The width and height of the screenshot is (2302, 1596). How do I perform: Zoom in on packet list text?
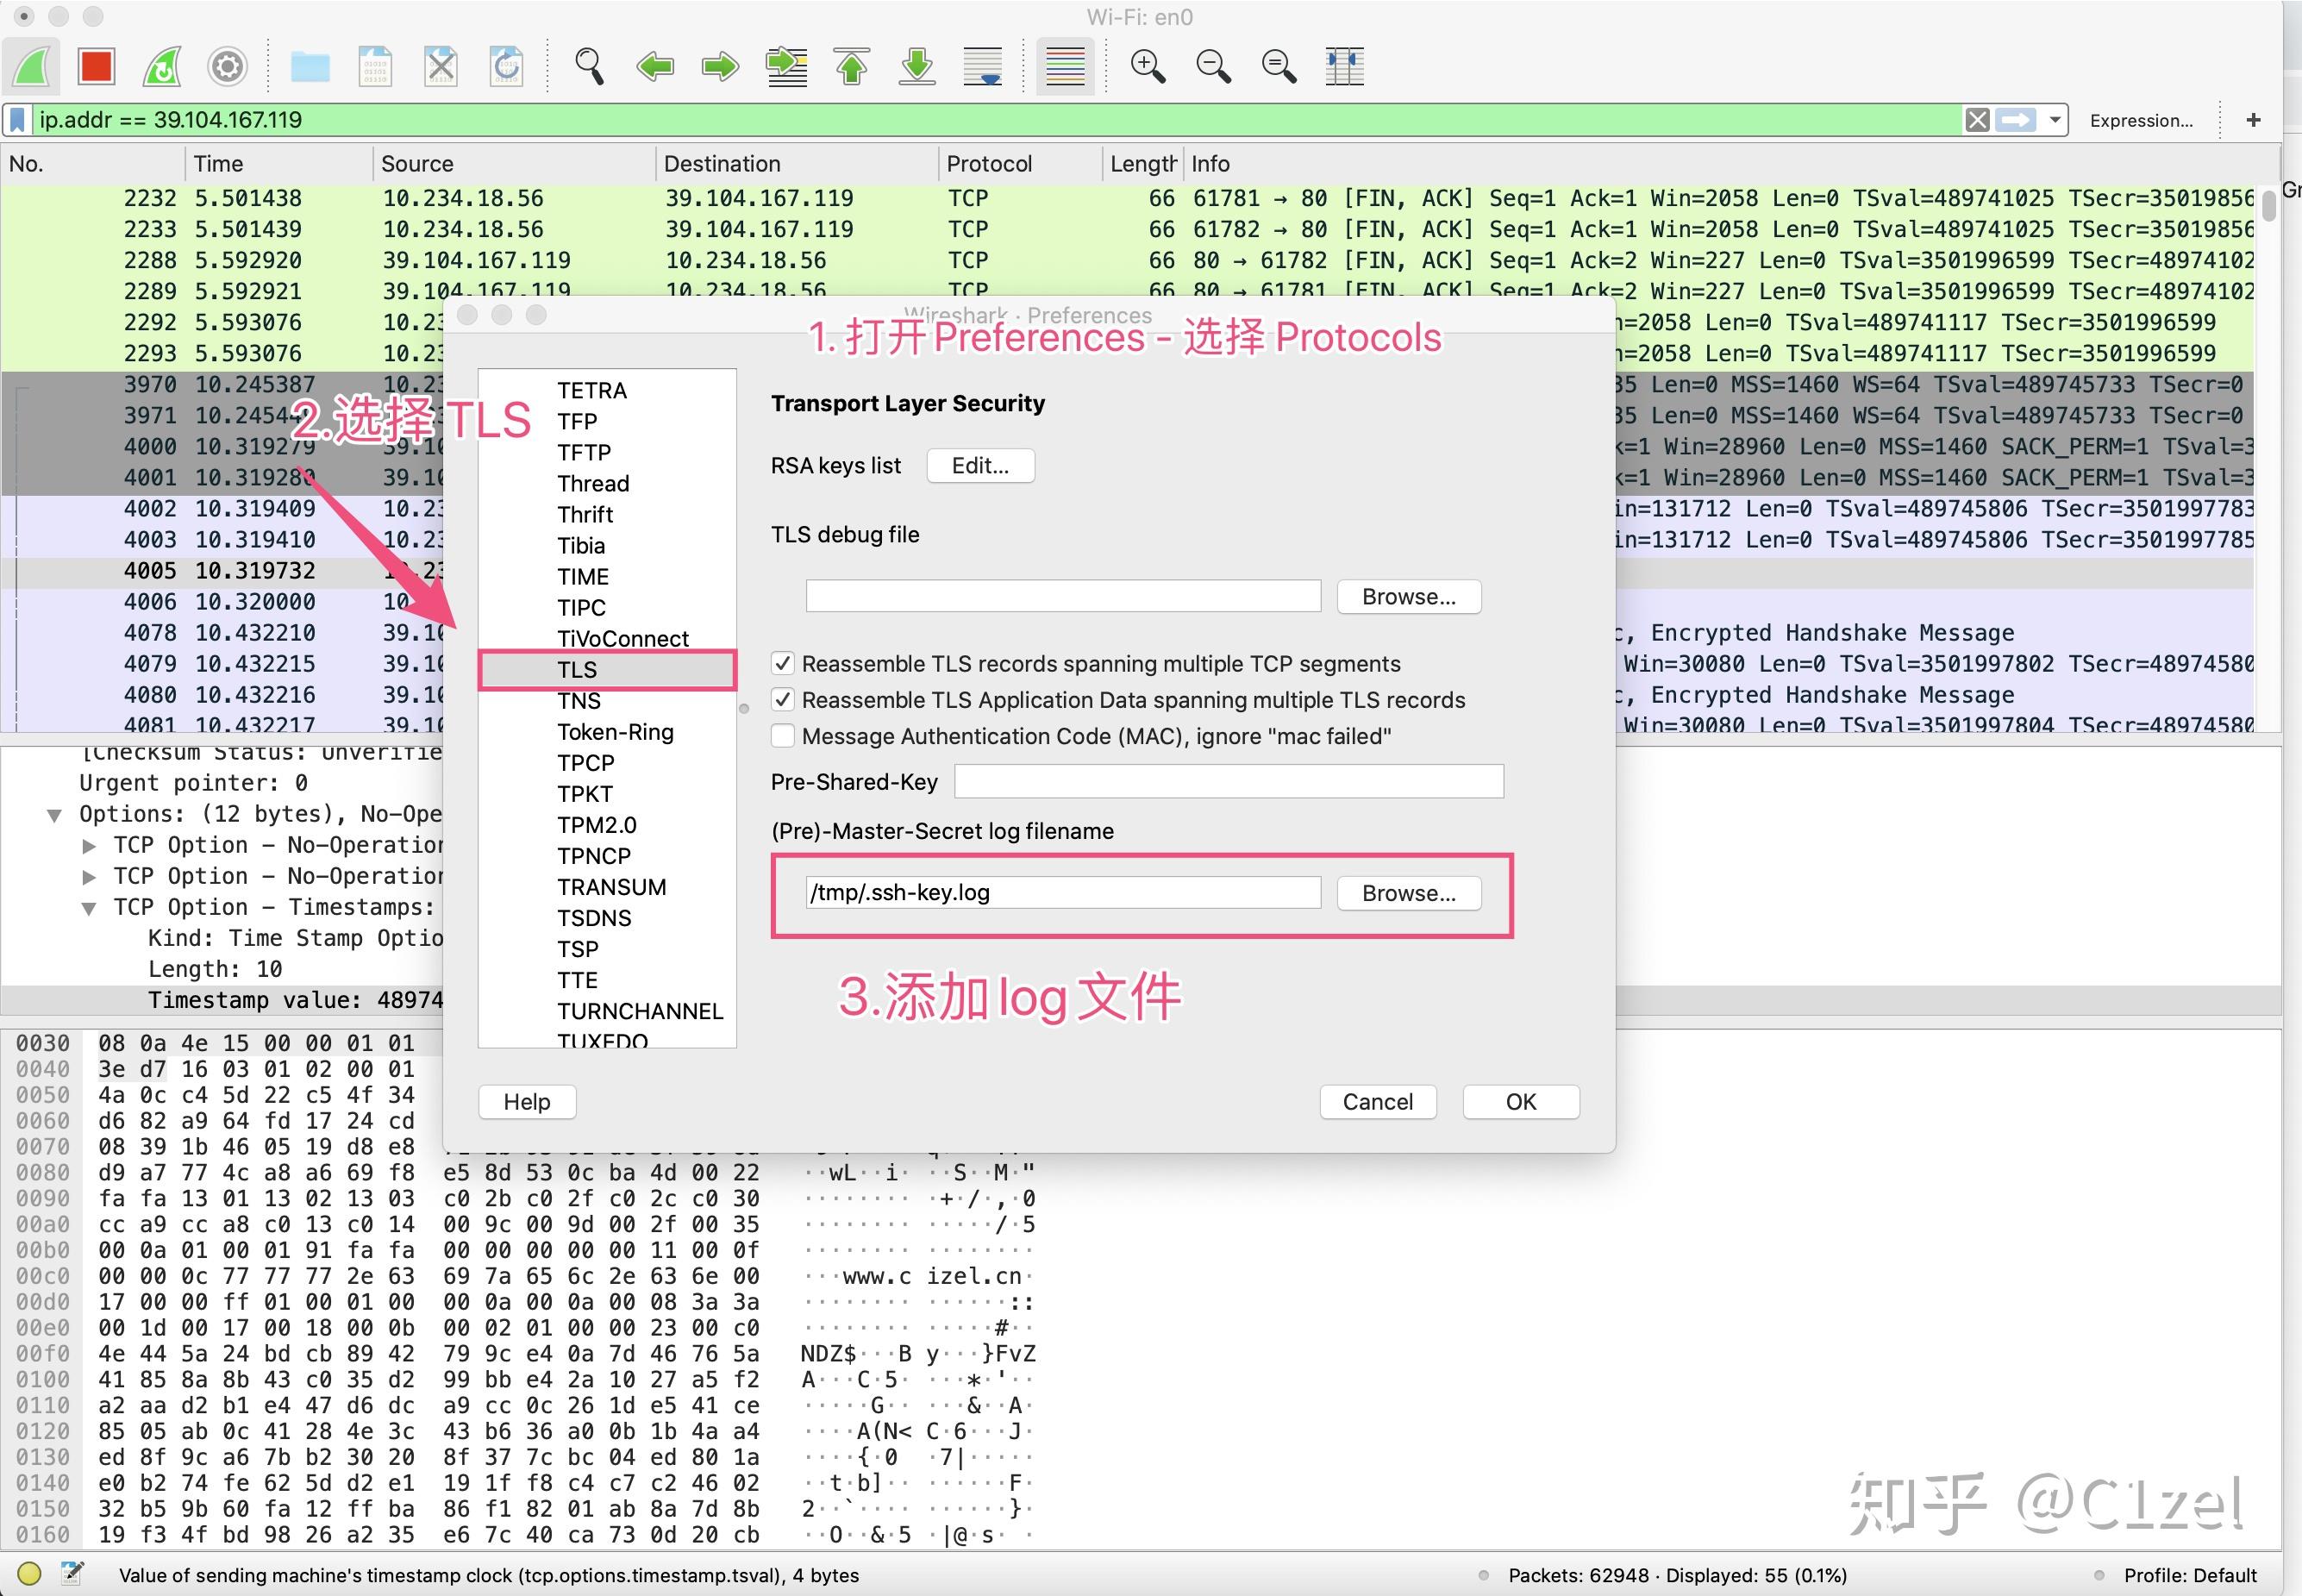click(x=1148, y=66)
